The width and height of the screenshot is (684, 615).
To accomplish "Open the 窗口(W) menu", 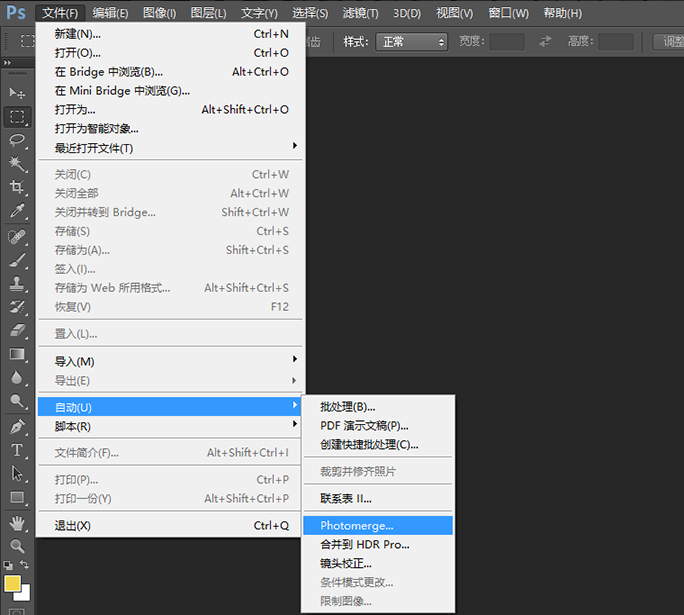I will (x=509, y=13).
